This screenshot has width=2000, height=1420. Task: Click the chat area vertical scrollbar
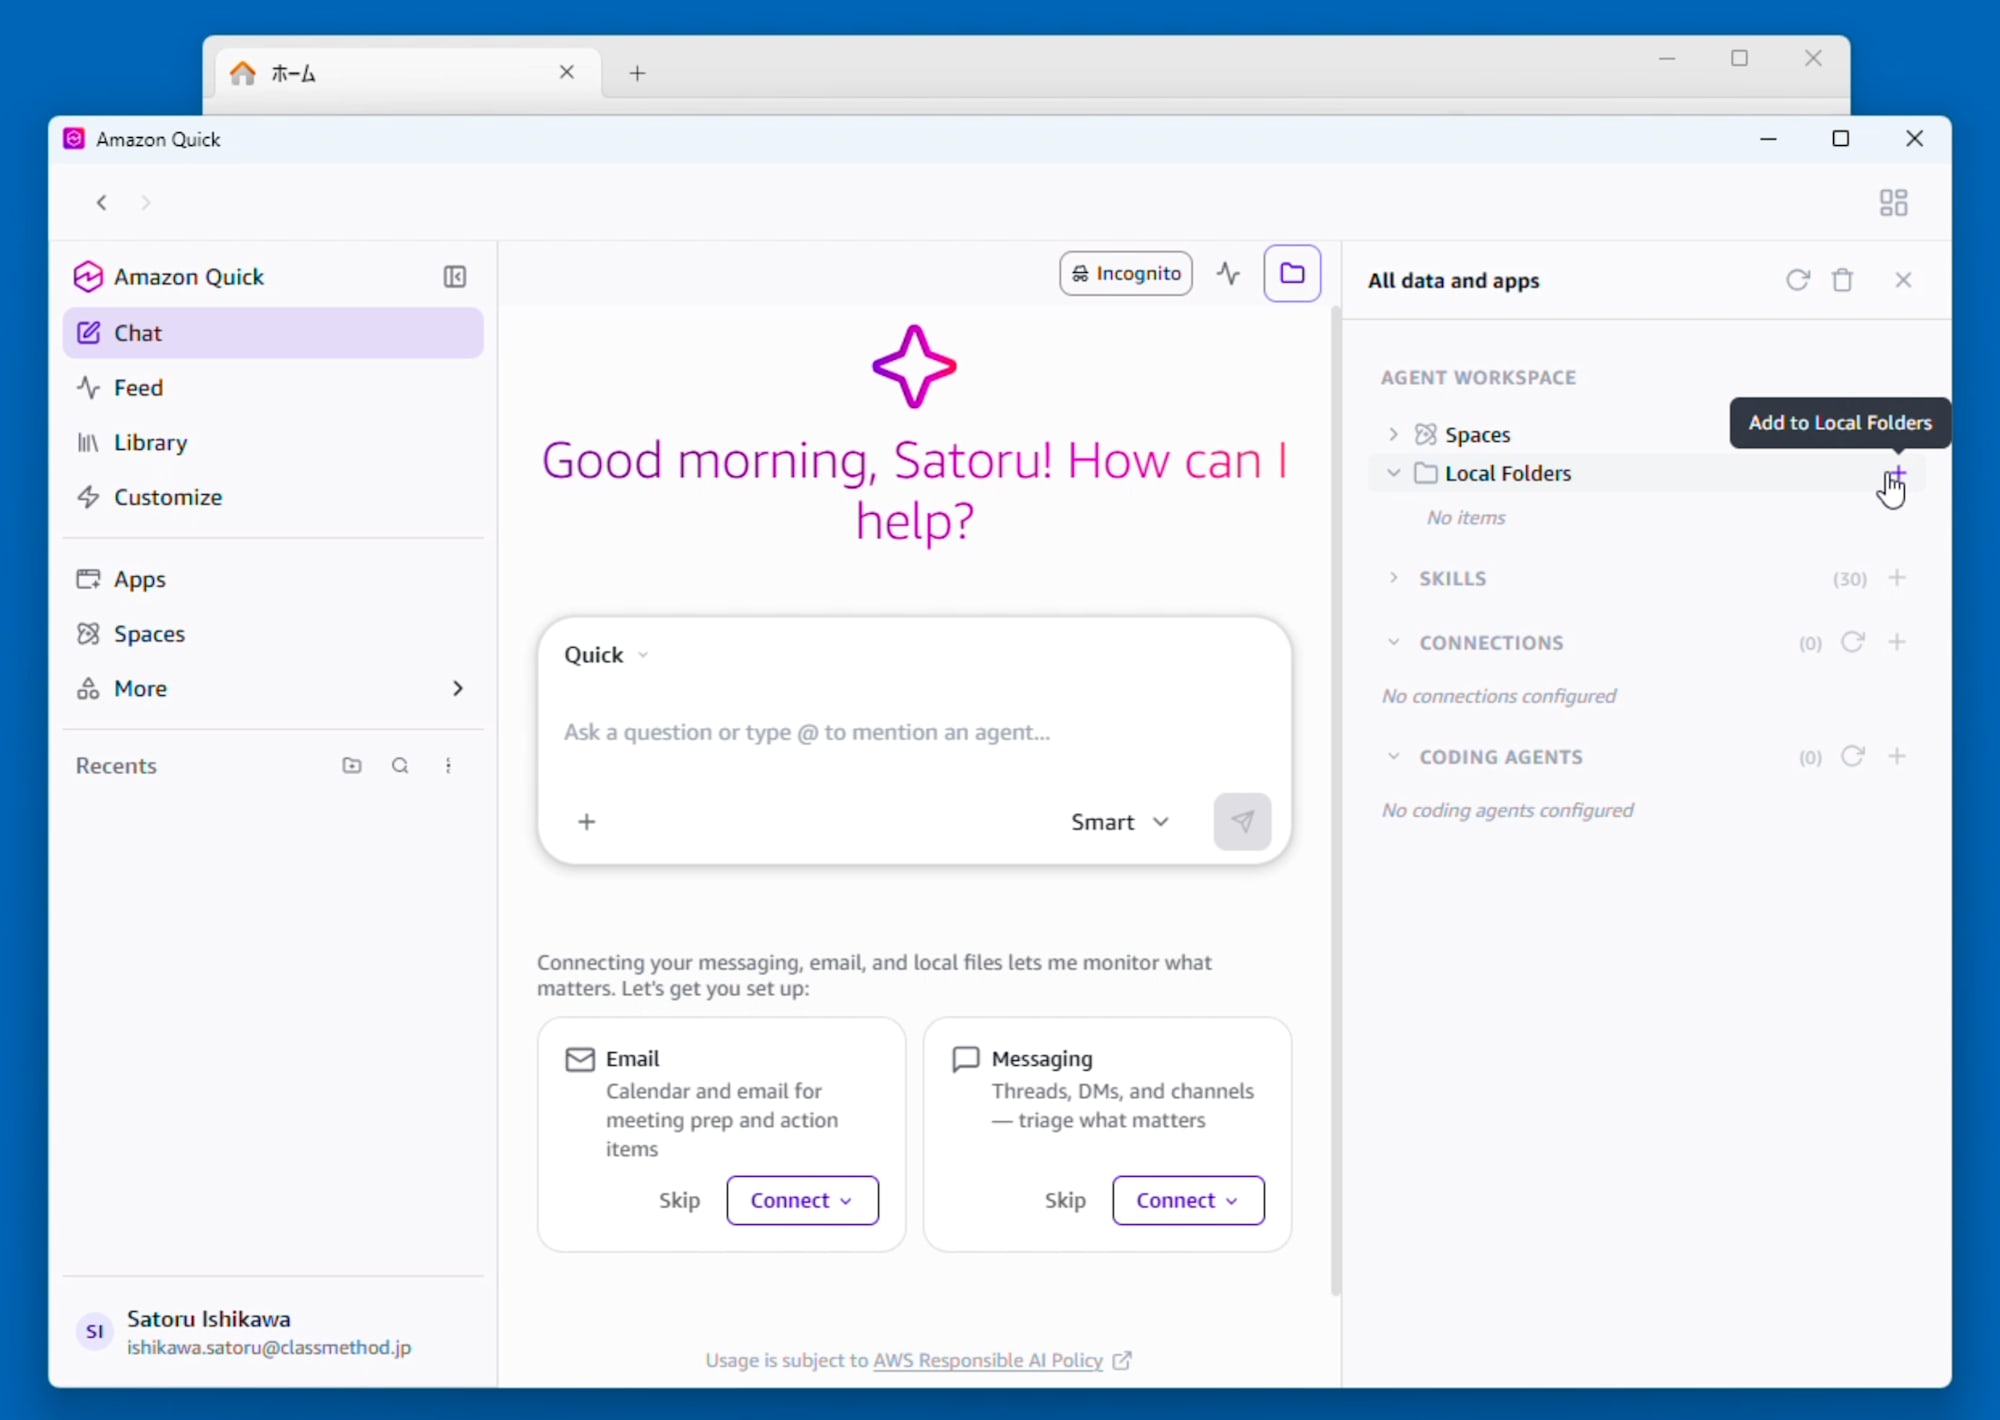[1335, 800]
